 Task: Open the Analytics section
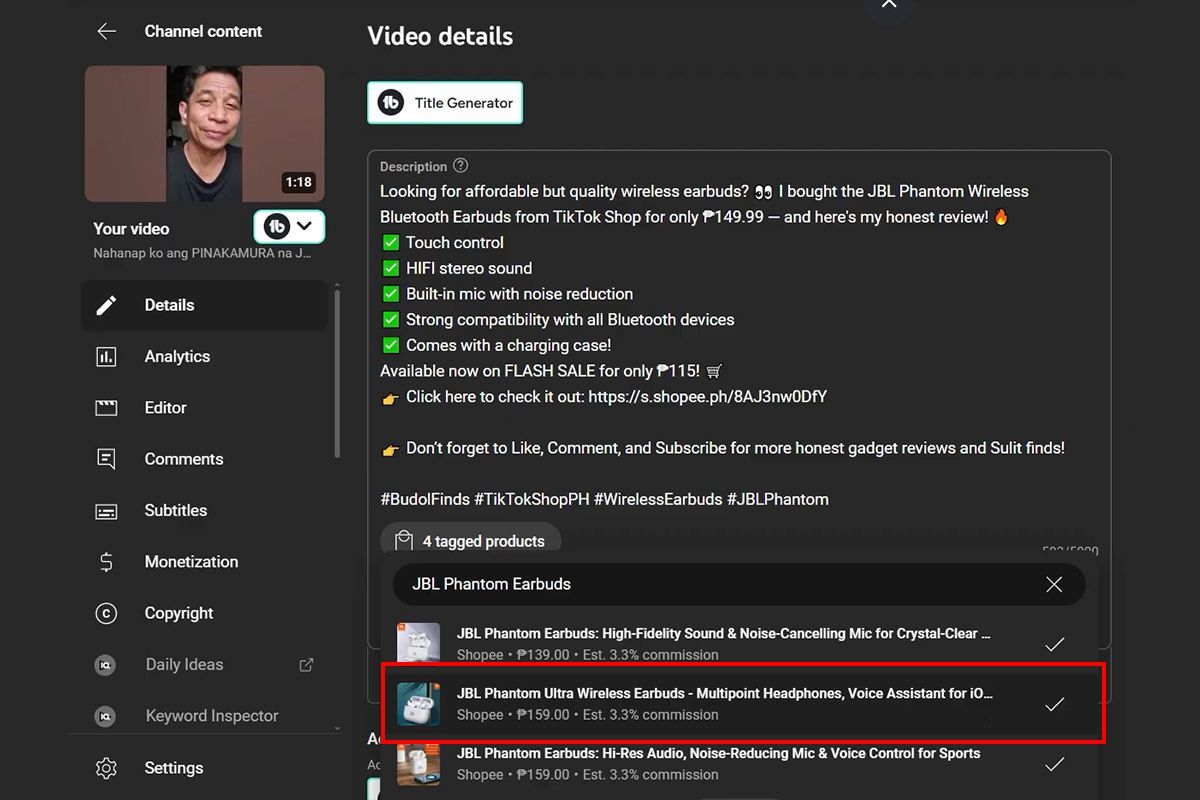point(204,356)
